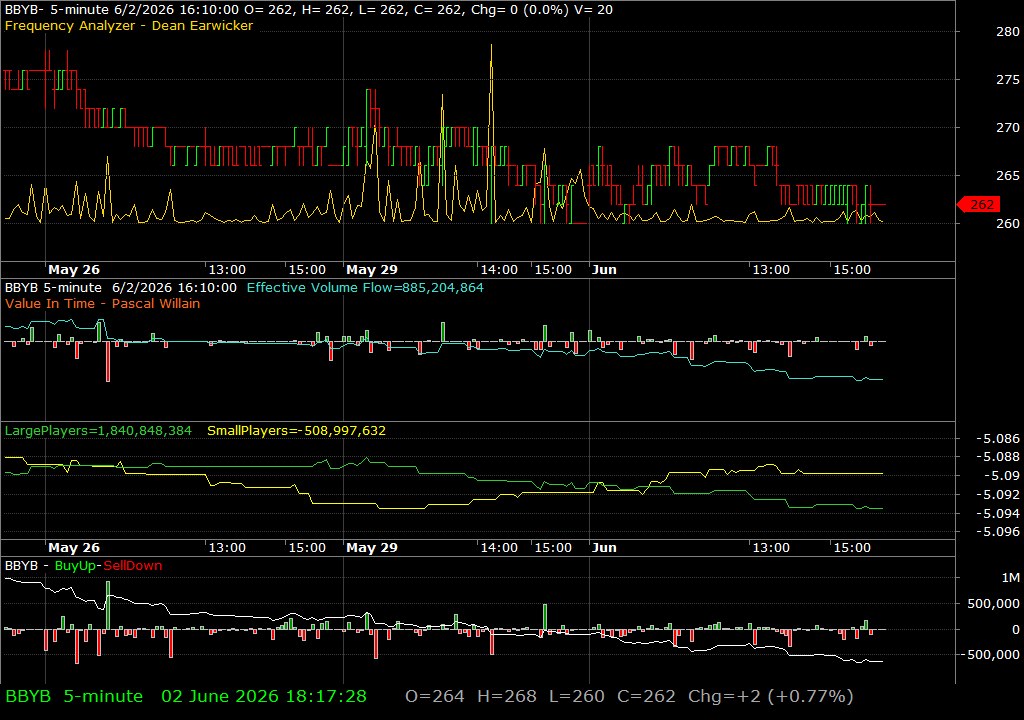Select May 29 on the lower time axis above BuyUp panel

(372, 548)
